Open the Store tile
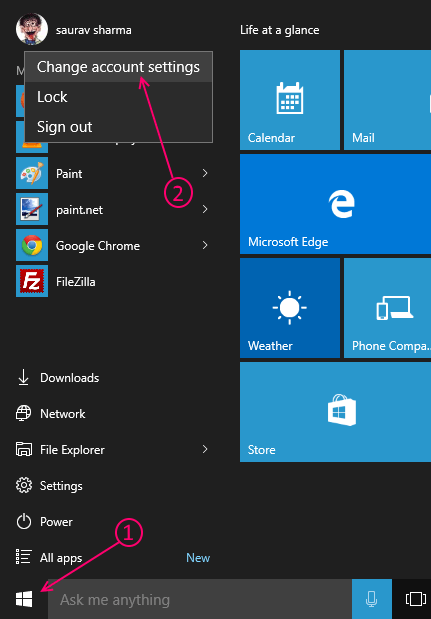431x619 pixels. 335,412
